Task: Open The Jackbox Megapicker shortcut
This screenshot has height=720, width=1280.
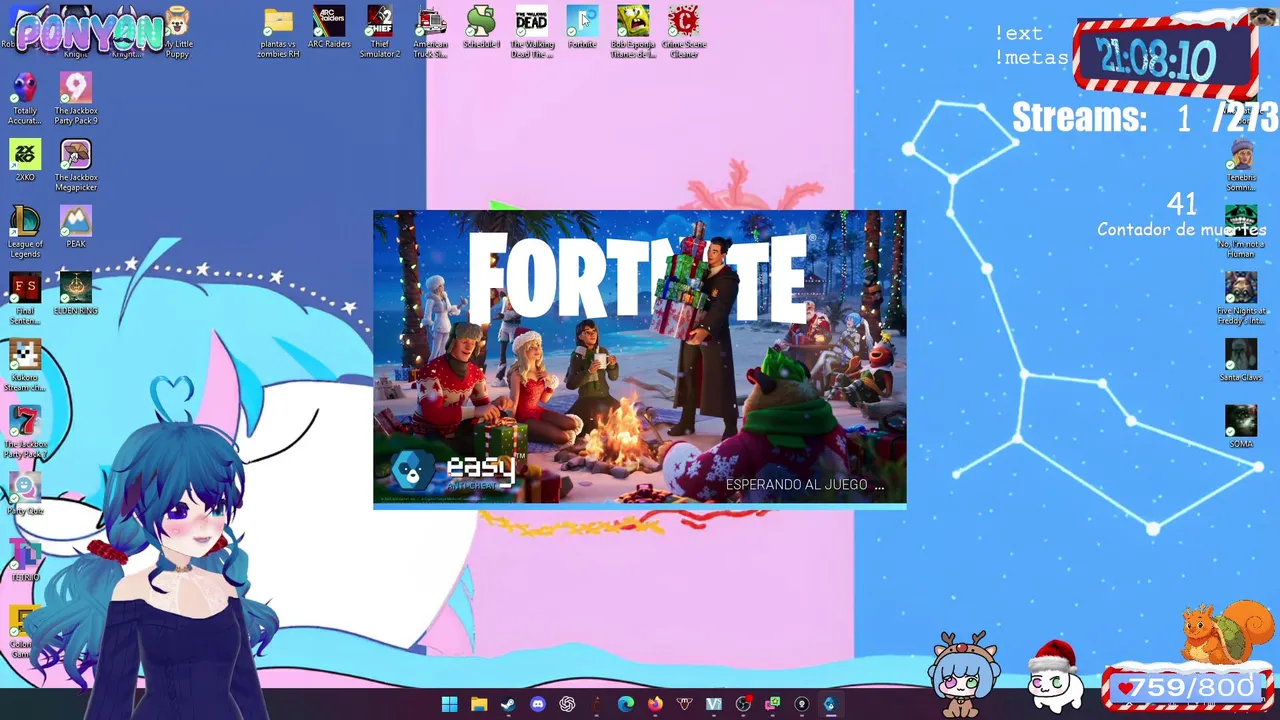Action: click(76, 166)
